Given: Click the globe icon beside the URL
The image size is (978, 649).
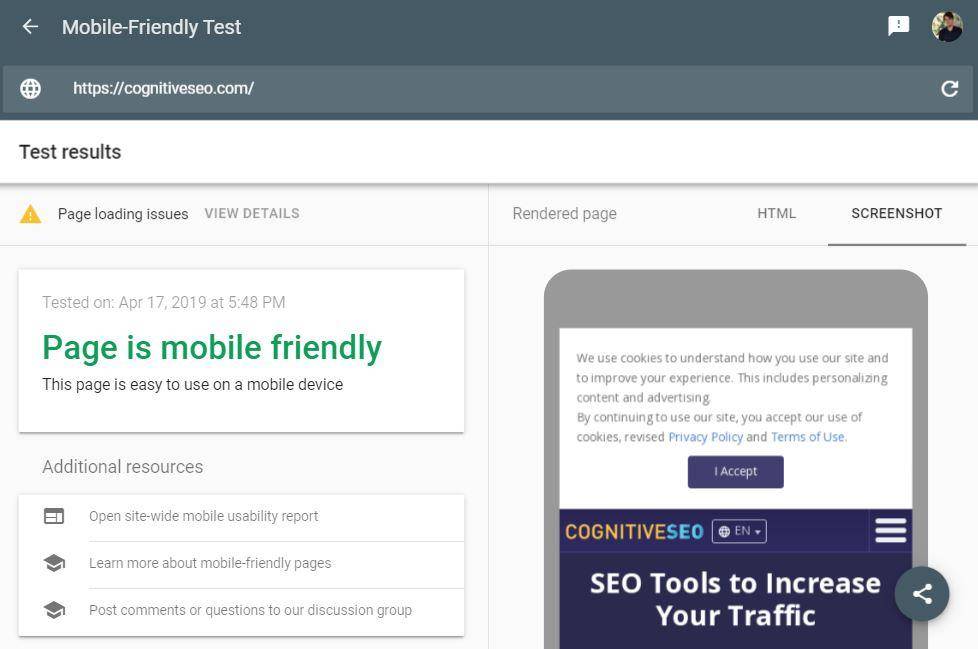Looking at the screenshot, I should (30, 88).
